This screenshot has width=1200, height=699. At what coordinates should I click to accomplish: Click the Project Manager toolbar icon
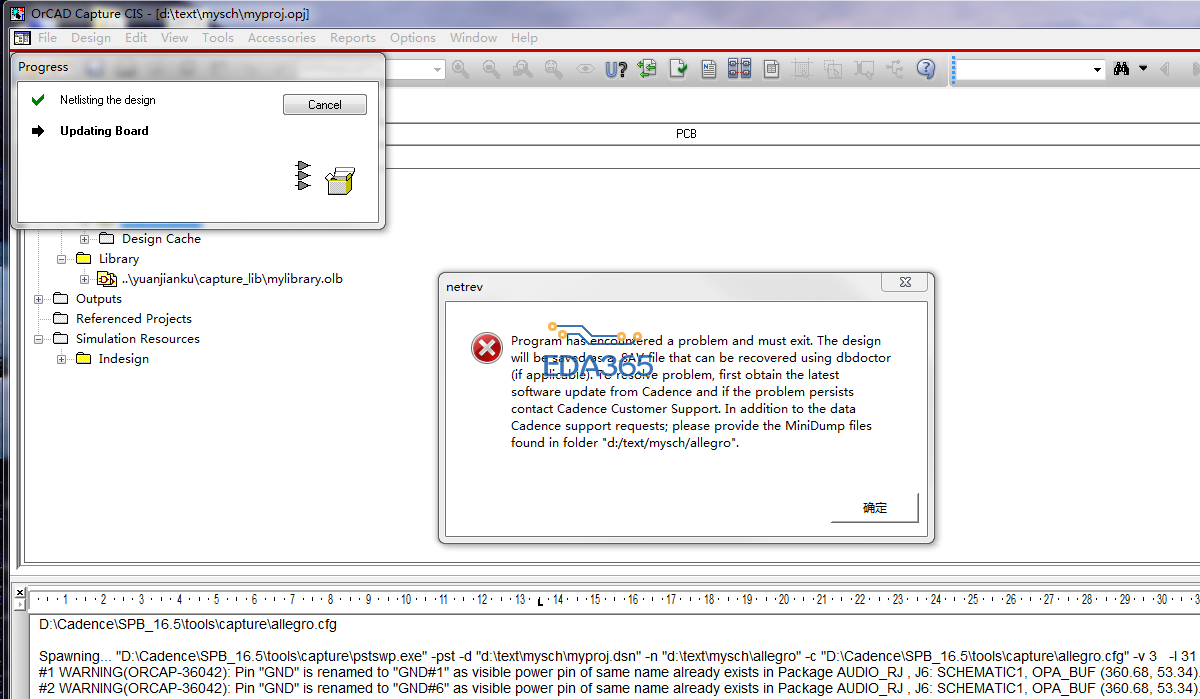(x=894, y=69)
